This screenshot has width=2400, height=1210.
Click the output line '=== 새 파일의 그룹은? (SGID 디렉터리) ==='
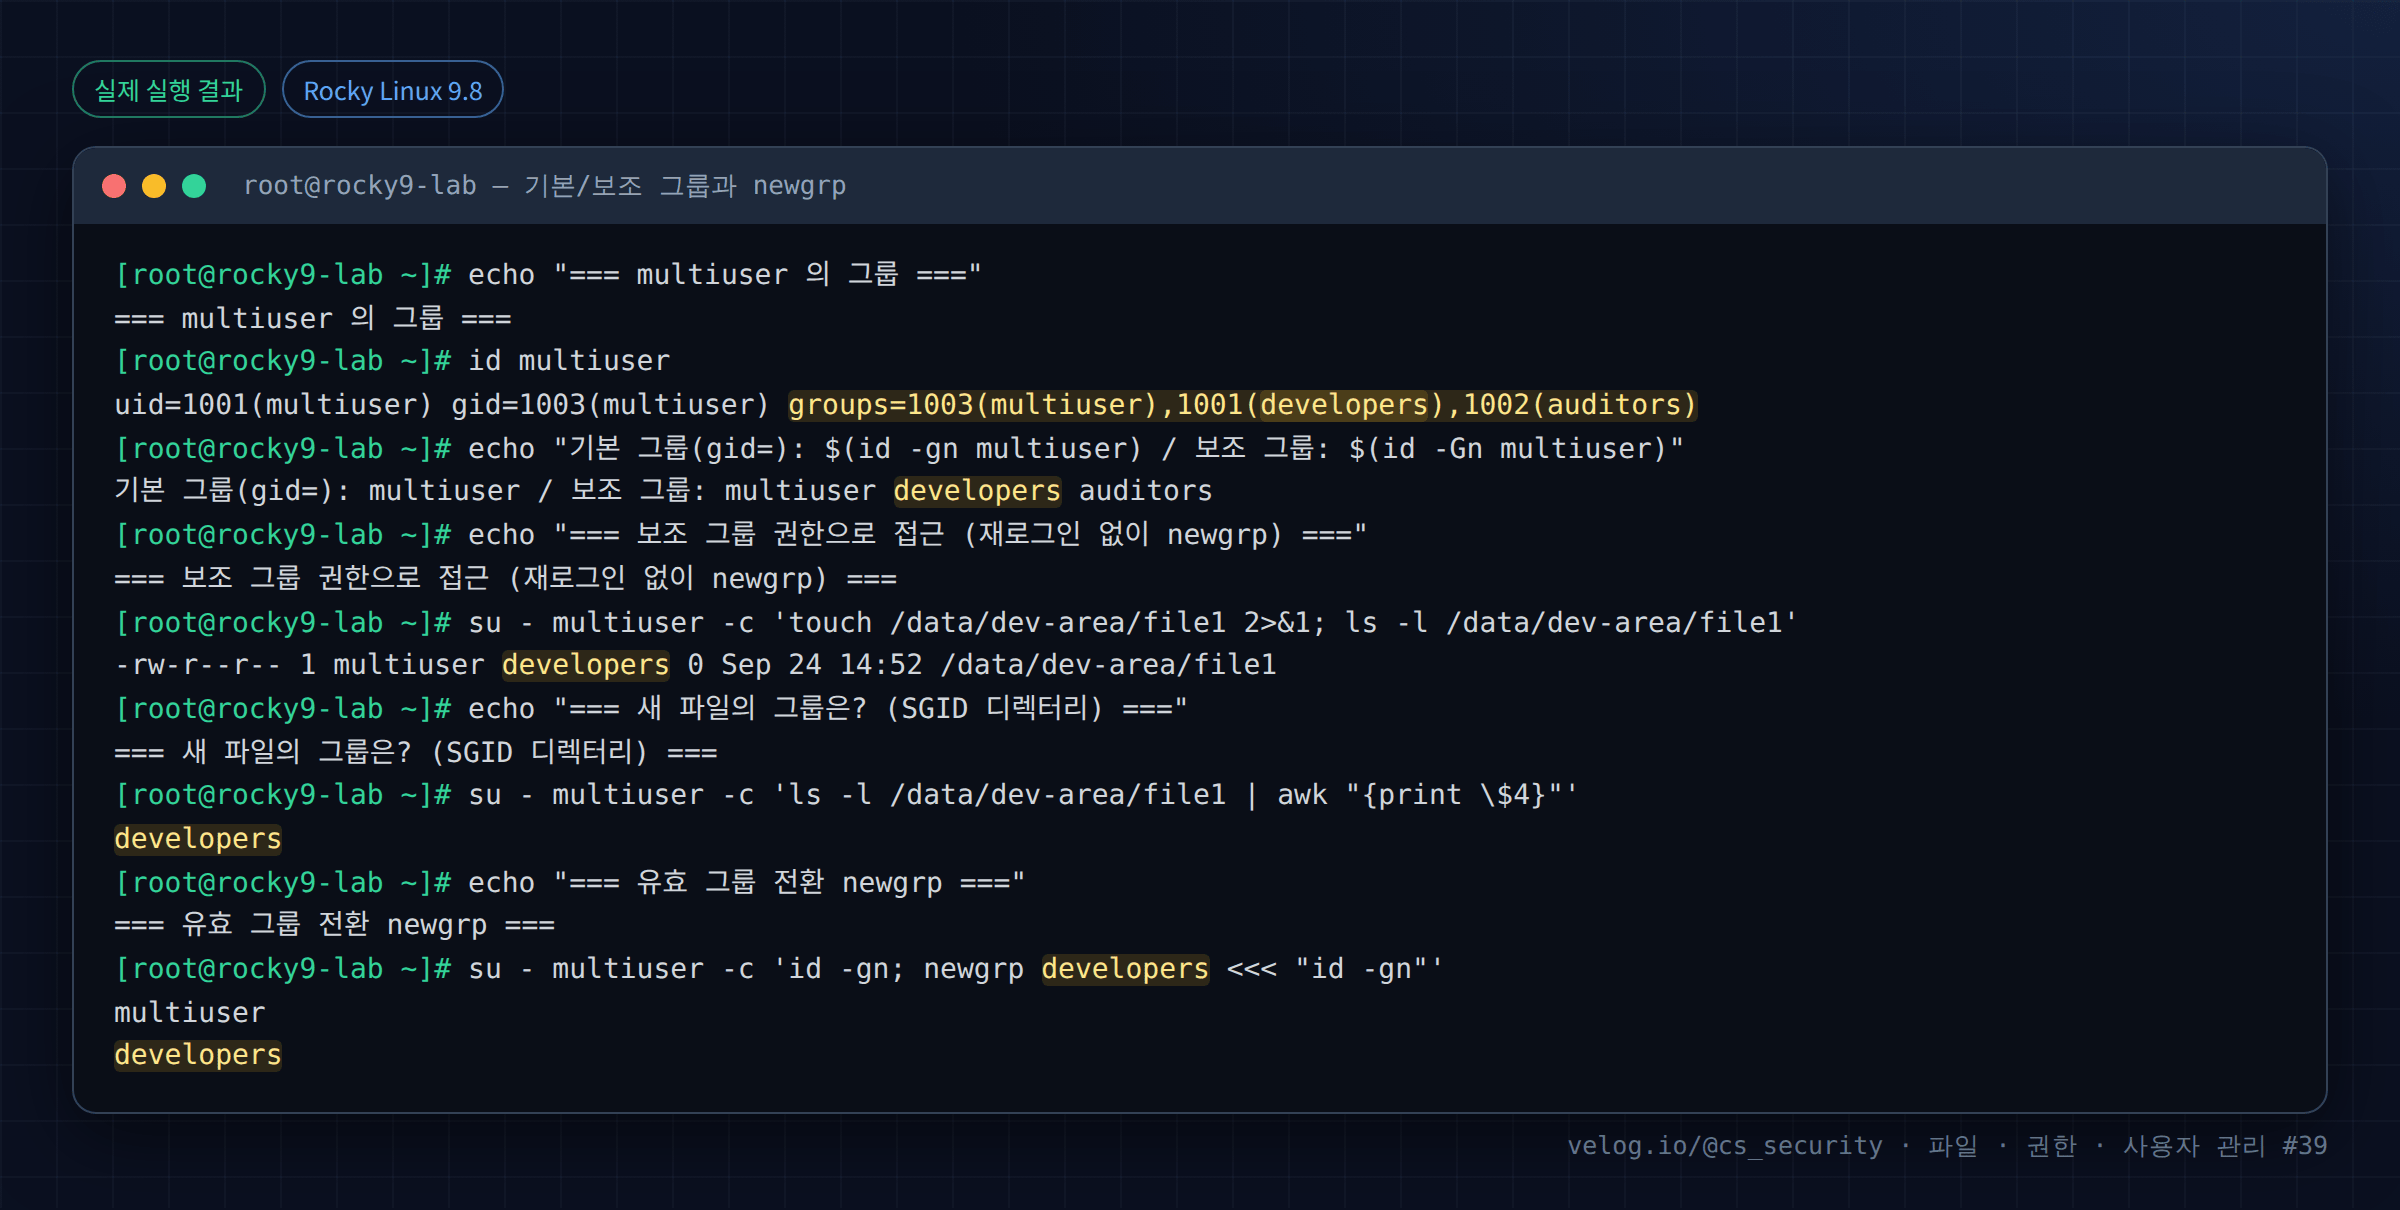coord(416,752)
